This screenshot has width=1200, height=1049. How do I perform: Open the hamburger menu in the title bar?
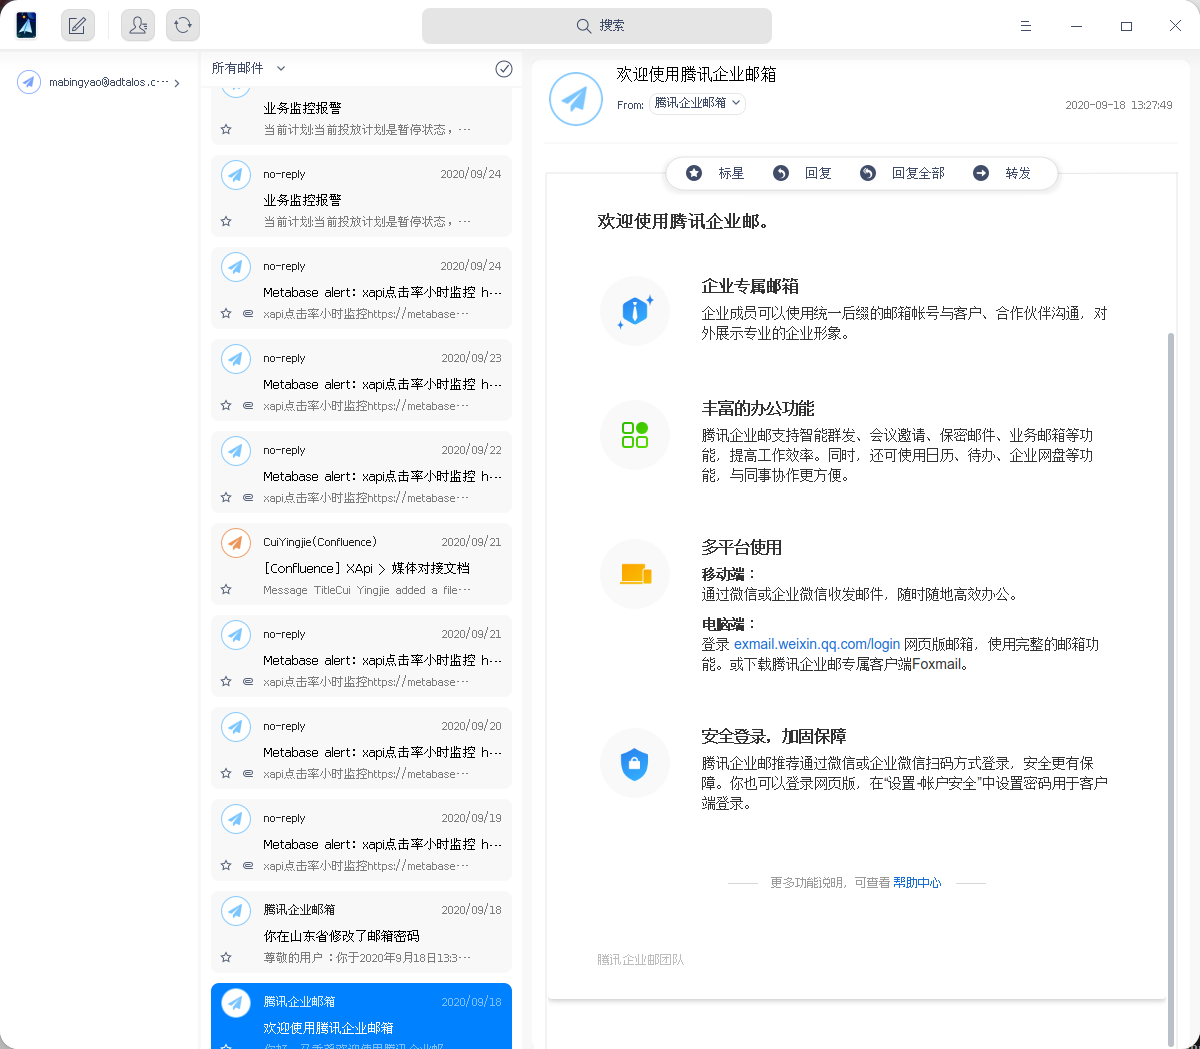[x=1026, y=26]
